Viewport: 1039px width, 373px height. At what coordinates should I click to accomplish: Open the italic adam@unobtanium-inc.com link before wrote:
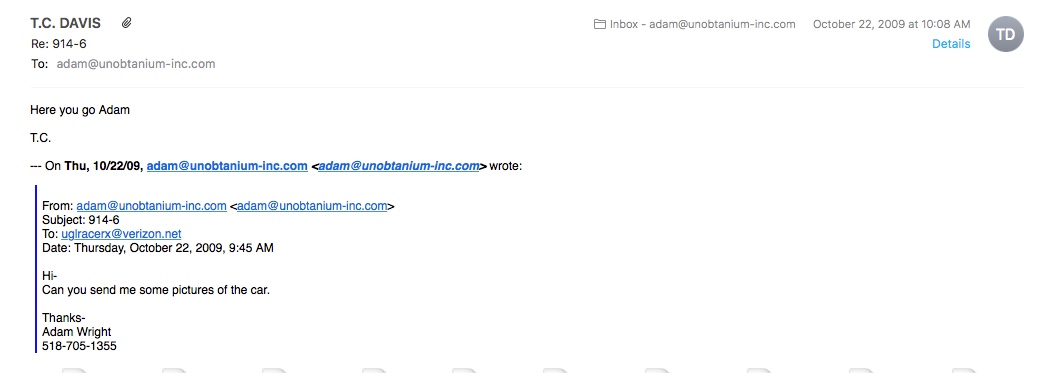point(399,166)
